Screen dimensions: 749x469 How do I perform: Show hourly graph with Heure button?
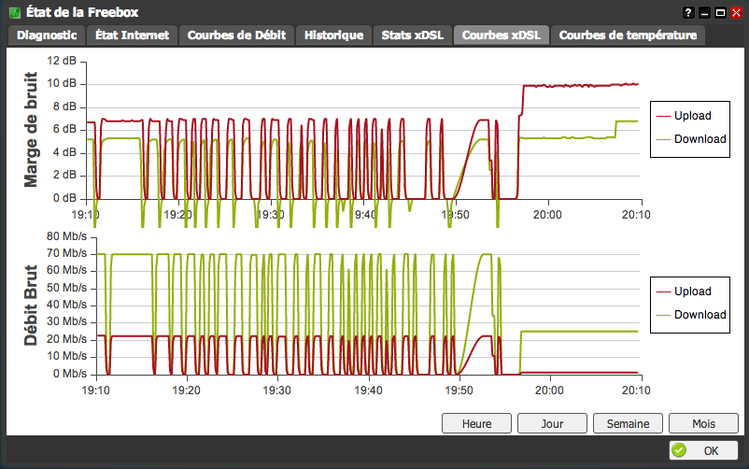pyautogui.click(x=477, y=424)
